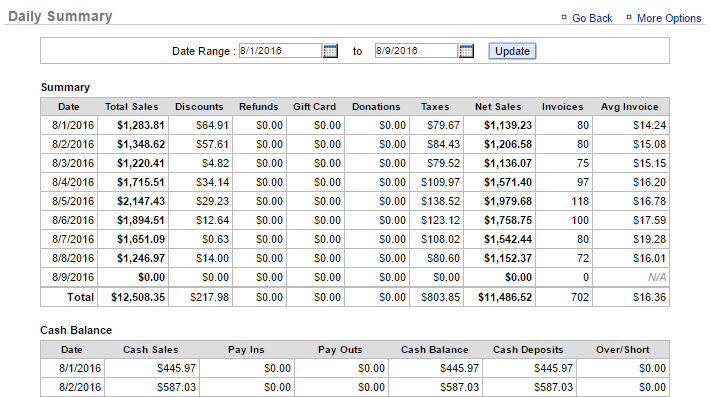Click the grand total $12,508.35
Screen dimensions: 710x397
coord(138,297)
